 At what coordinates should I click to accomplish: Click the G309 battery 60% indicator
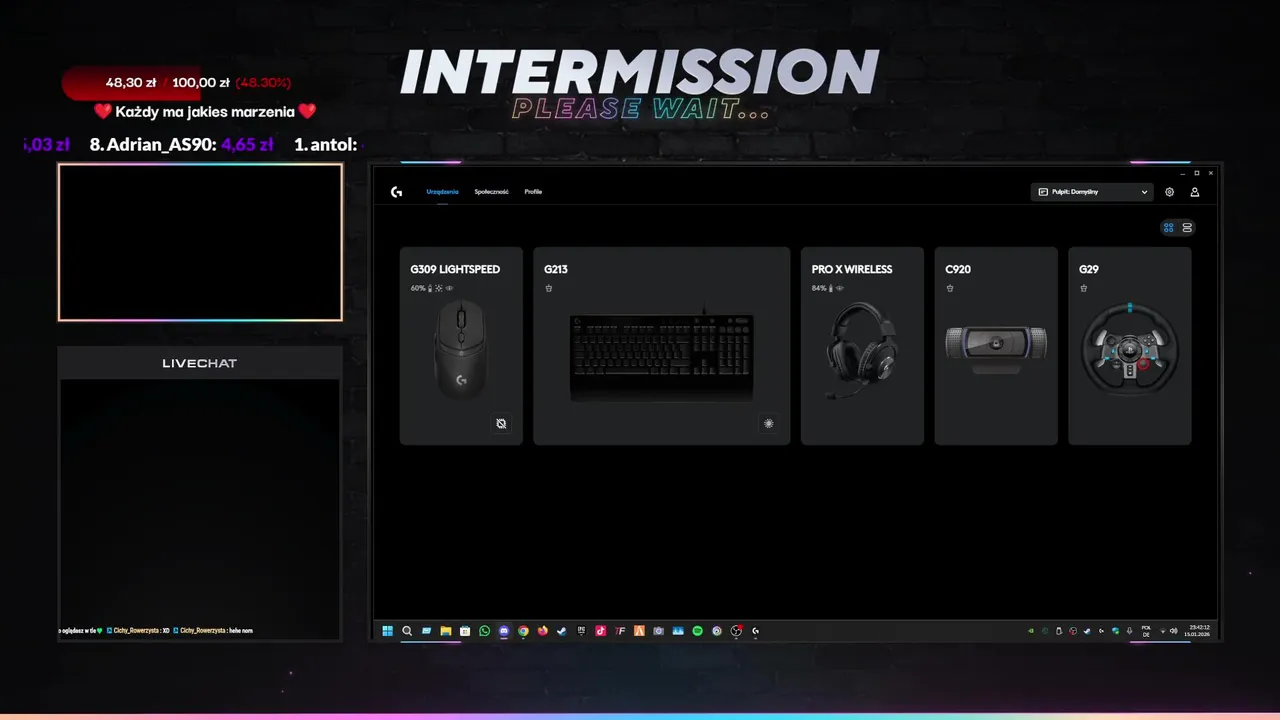(x=421, y=288)
